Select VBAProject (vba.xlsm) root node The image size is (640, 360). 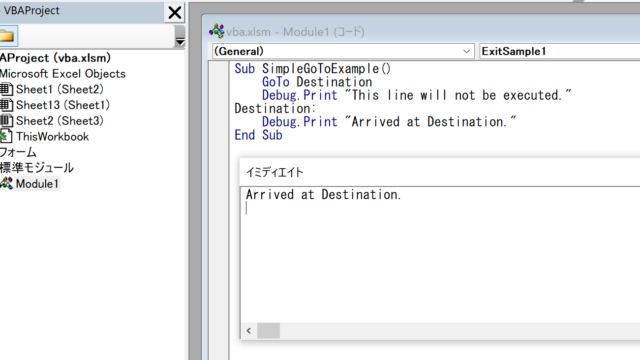tap(56, 58)
